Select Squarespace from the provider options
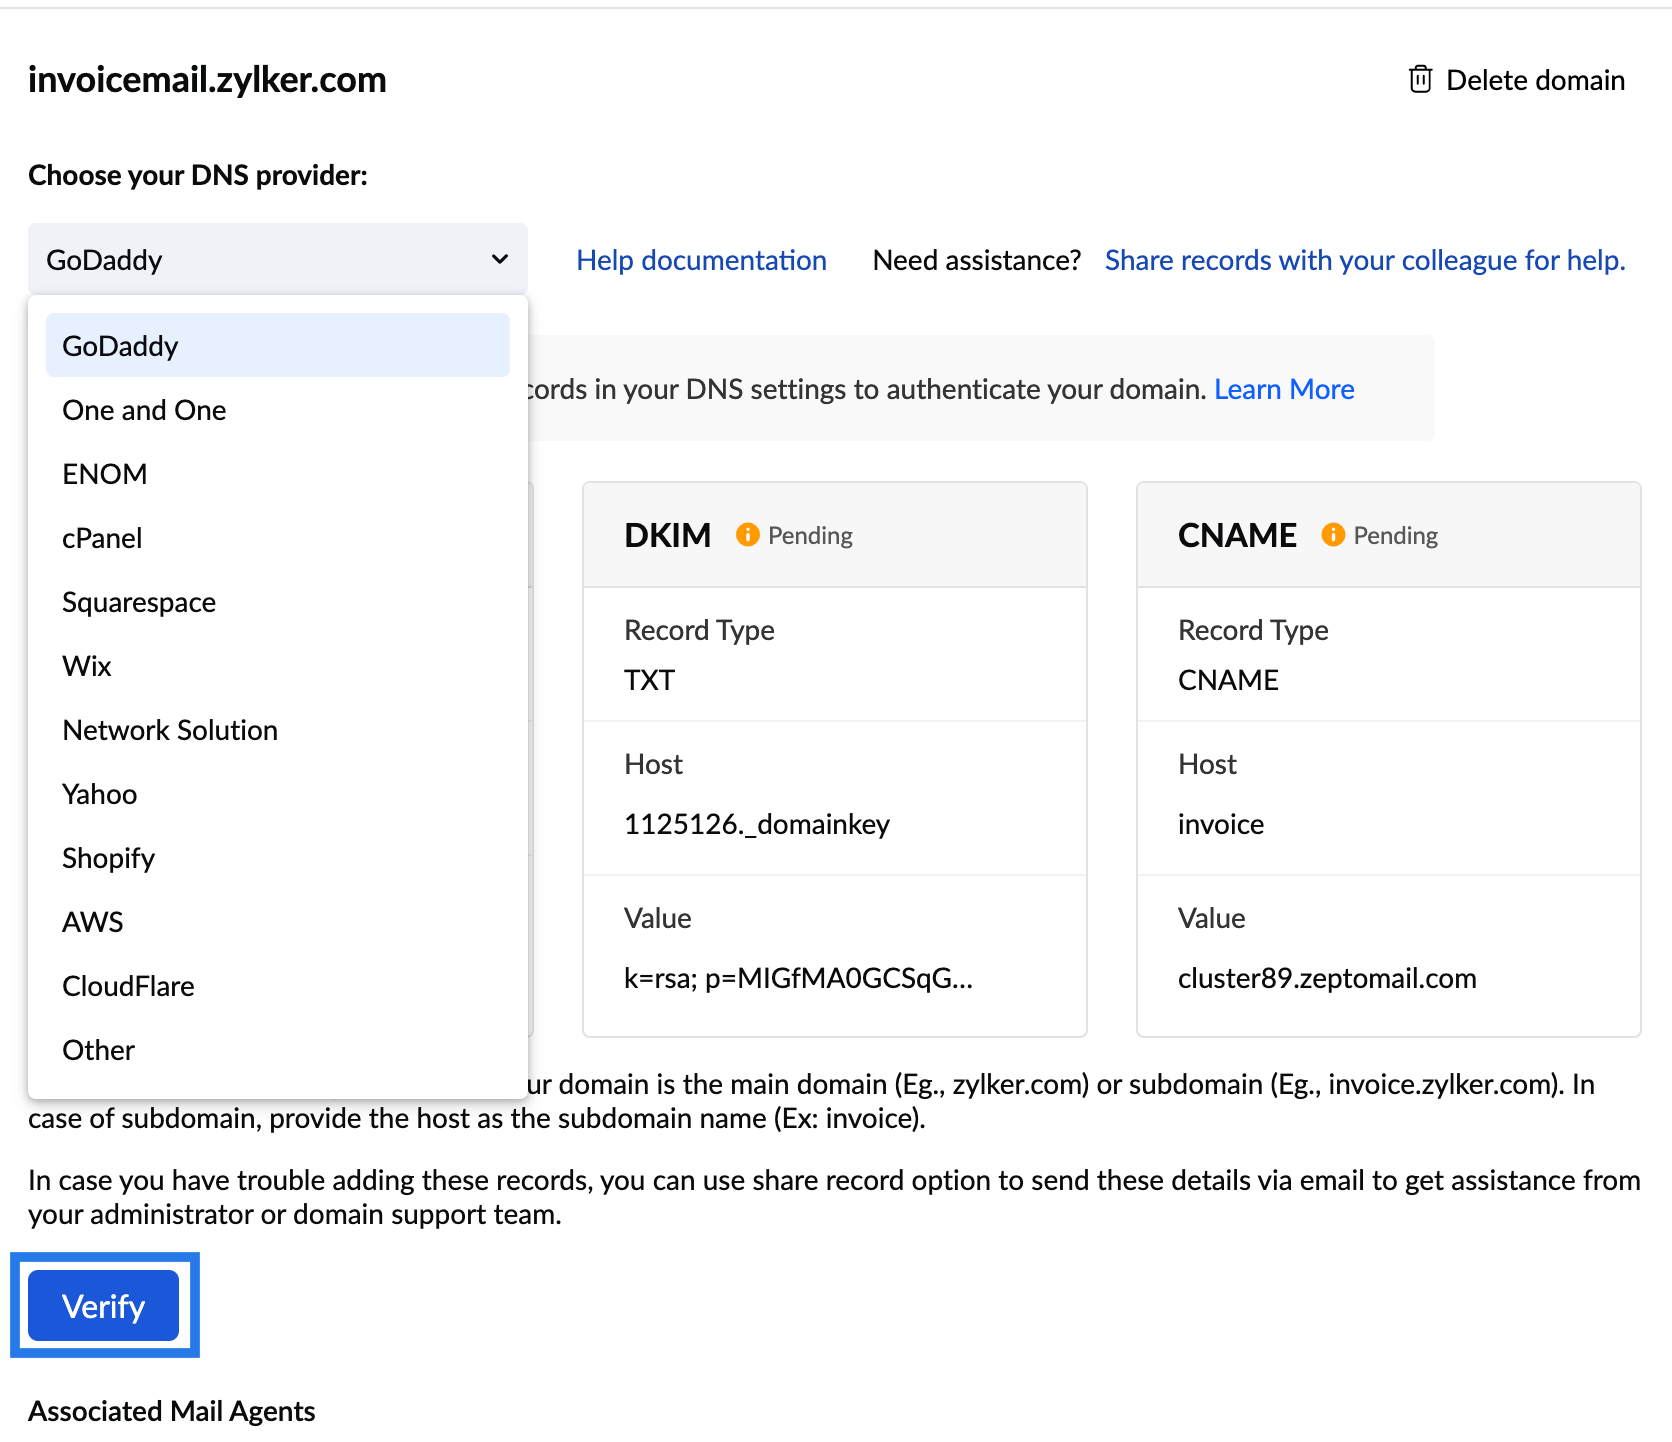Image resolution: width=1672 pixels, height=1442 pixels. coord(138,601)
